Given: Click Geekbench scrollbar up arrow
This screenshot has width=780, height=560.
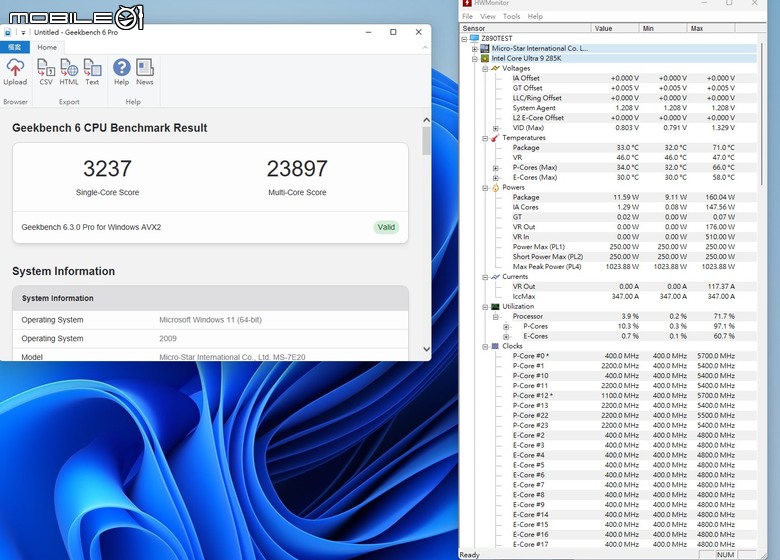Looking at the screenshot, I should 426,120.
